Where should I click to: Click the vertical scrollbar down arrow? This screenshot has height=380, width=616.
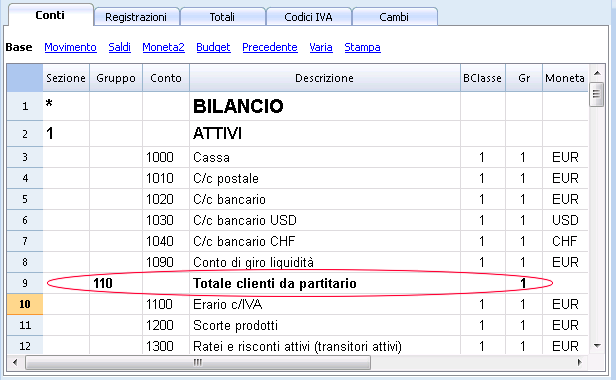[x=597, y=346]
